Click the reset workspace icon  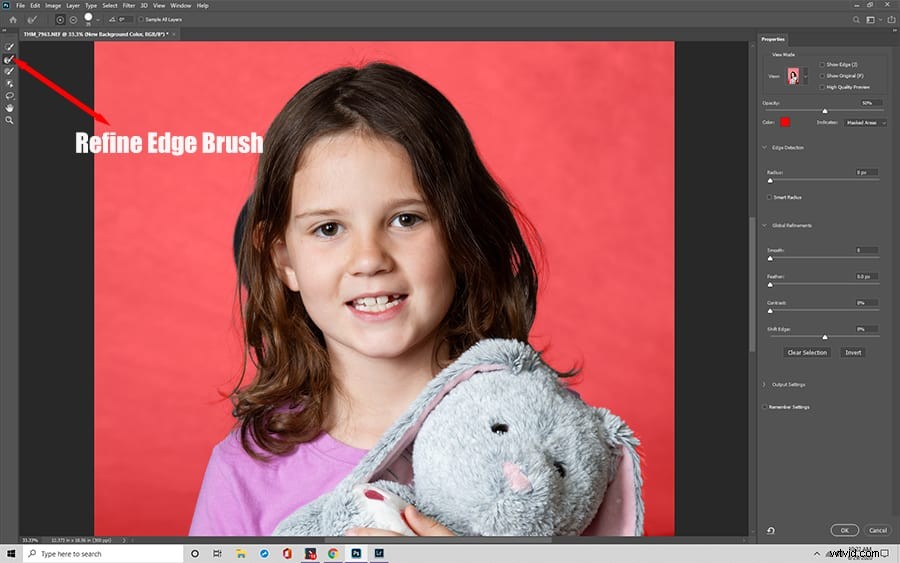[770, 530]
